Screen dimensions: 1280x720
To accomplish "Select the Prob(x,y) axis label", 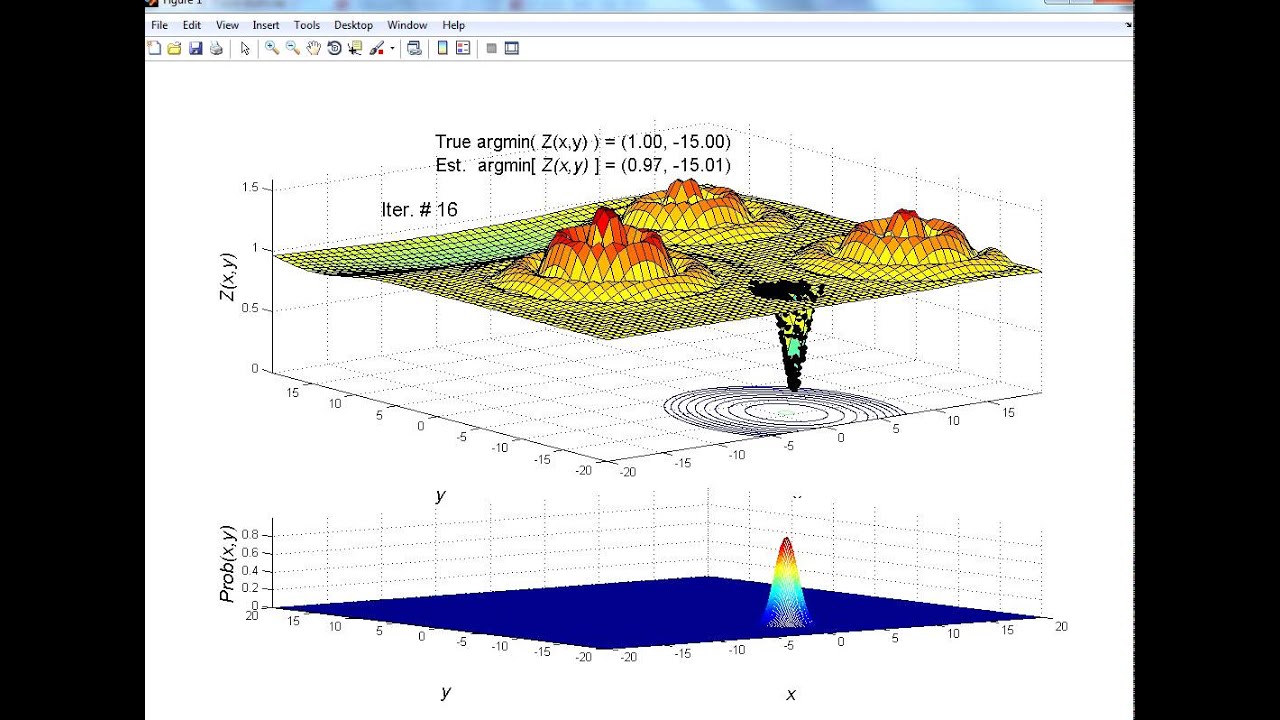I will click(x=227, y=563).
